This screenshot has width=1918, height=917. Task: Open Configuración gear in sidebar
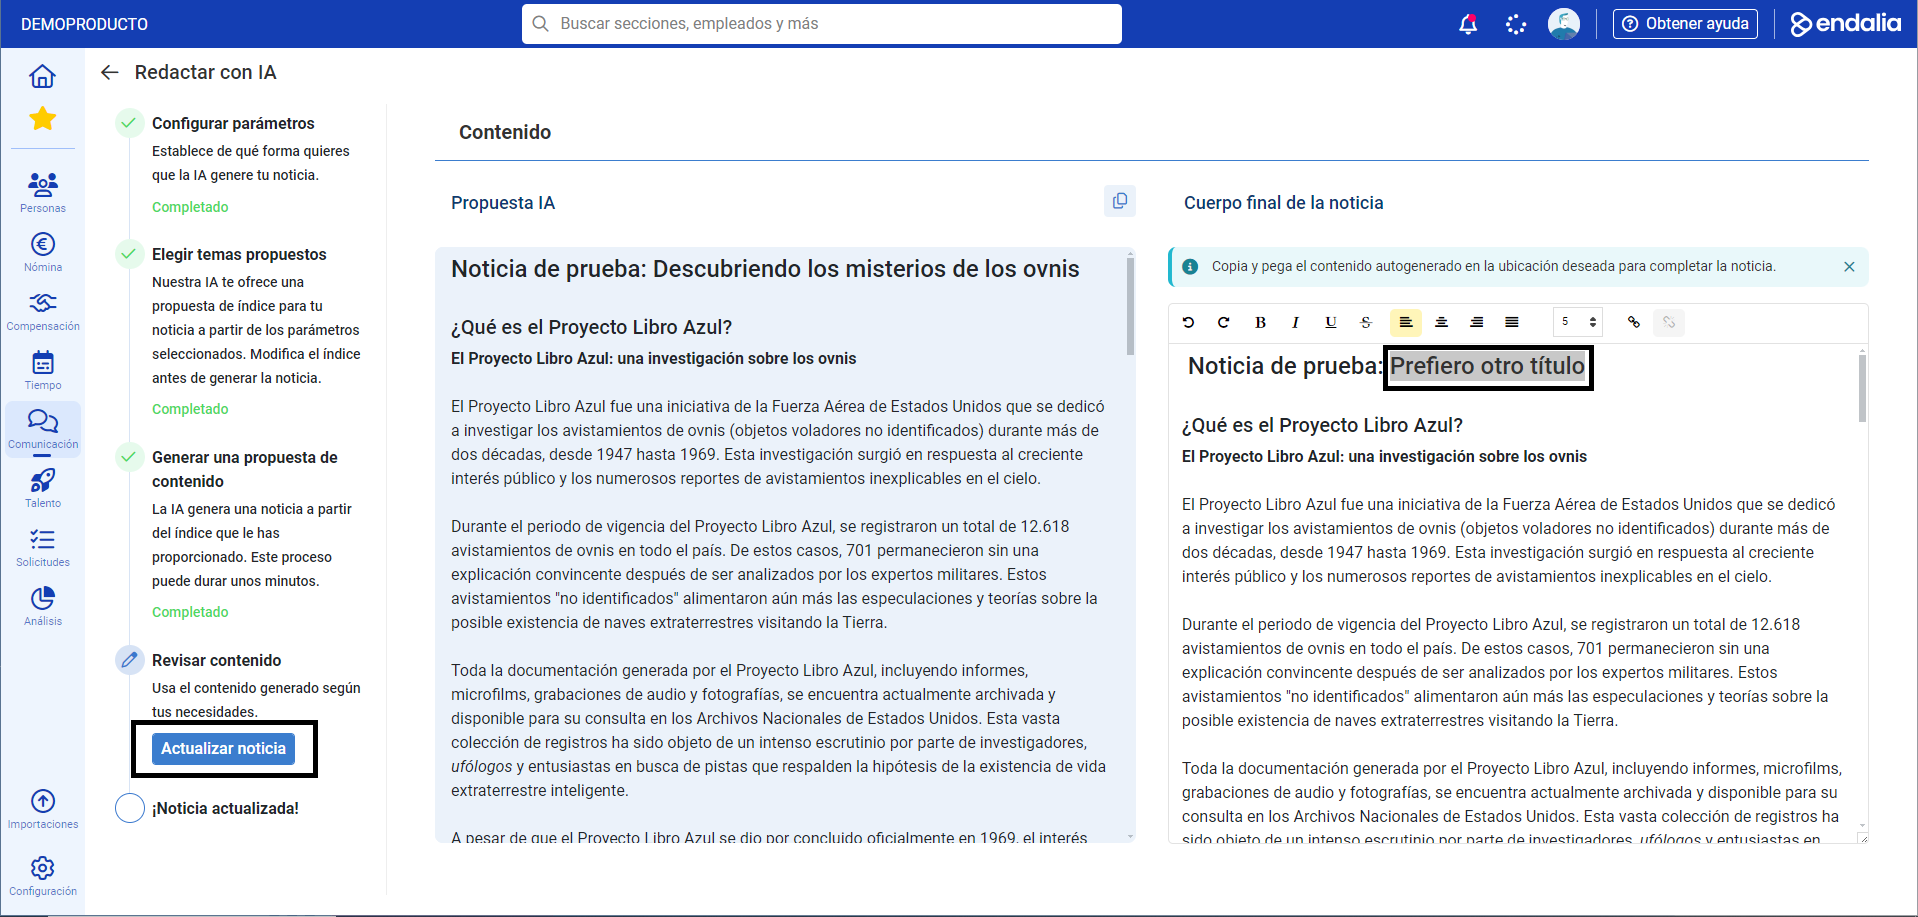[x=43, y=876]
